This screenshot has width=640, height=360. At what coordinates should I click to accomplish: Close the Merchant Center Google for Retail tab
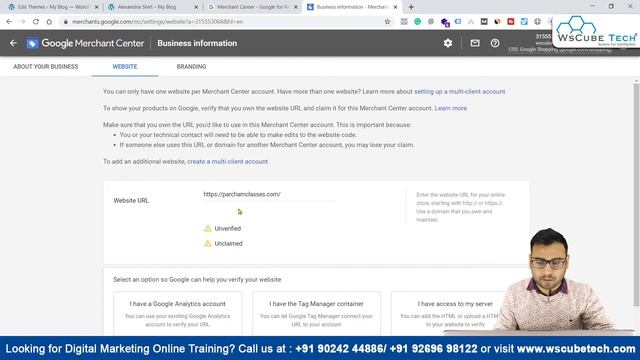click(296, 7)
